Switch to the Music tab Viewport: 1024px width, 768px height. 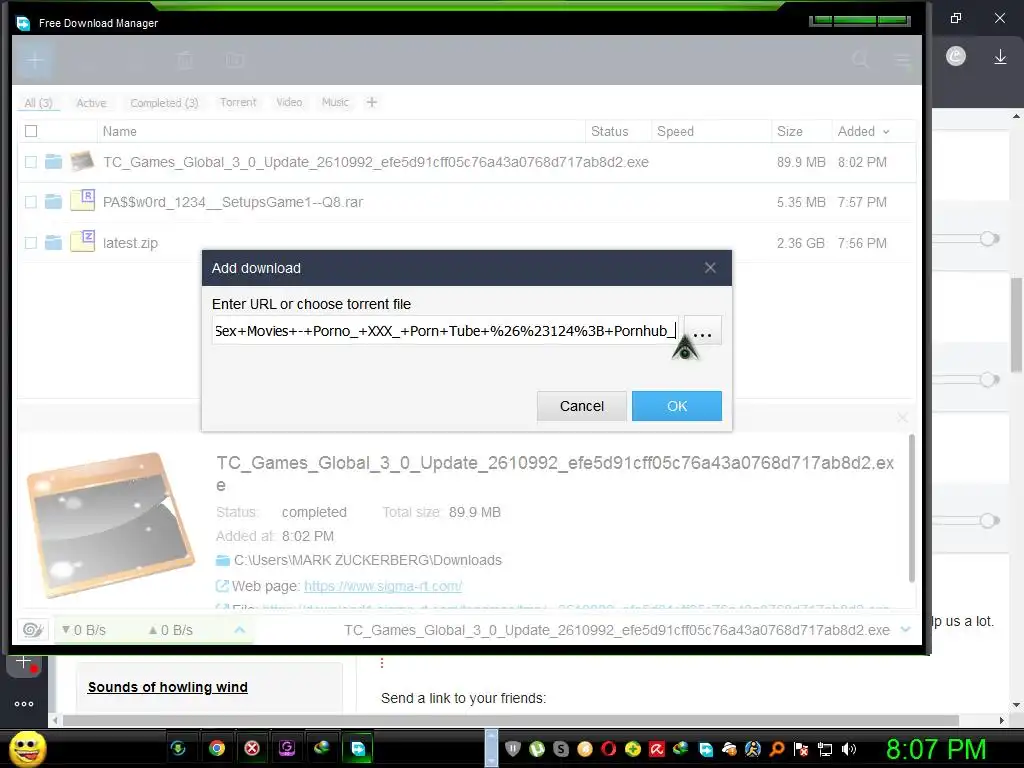pyautogui.click(x=335, y=103)
